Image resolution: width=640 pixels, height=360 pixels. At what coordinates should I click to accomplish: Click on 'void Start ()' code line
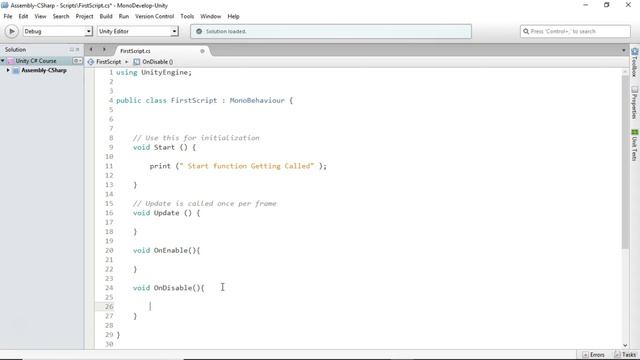[164, 147]
